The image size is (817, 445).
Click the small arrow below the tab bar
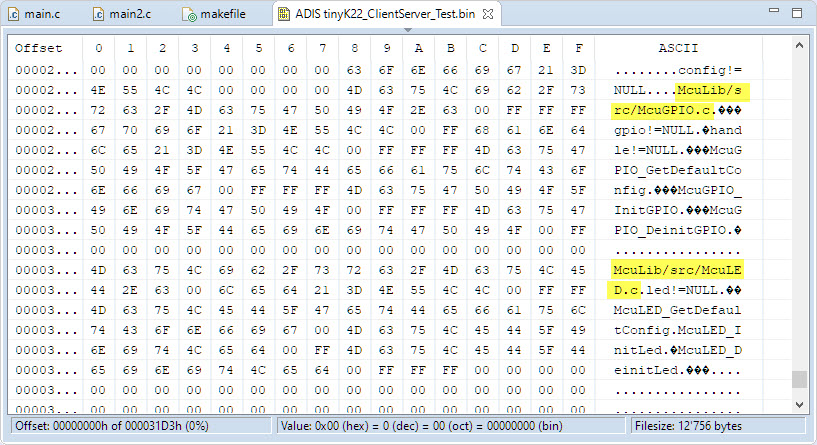[x=408, y=30]
